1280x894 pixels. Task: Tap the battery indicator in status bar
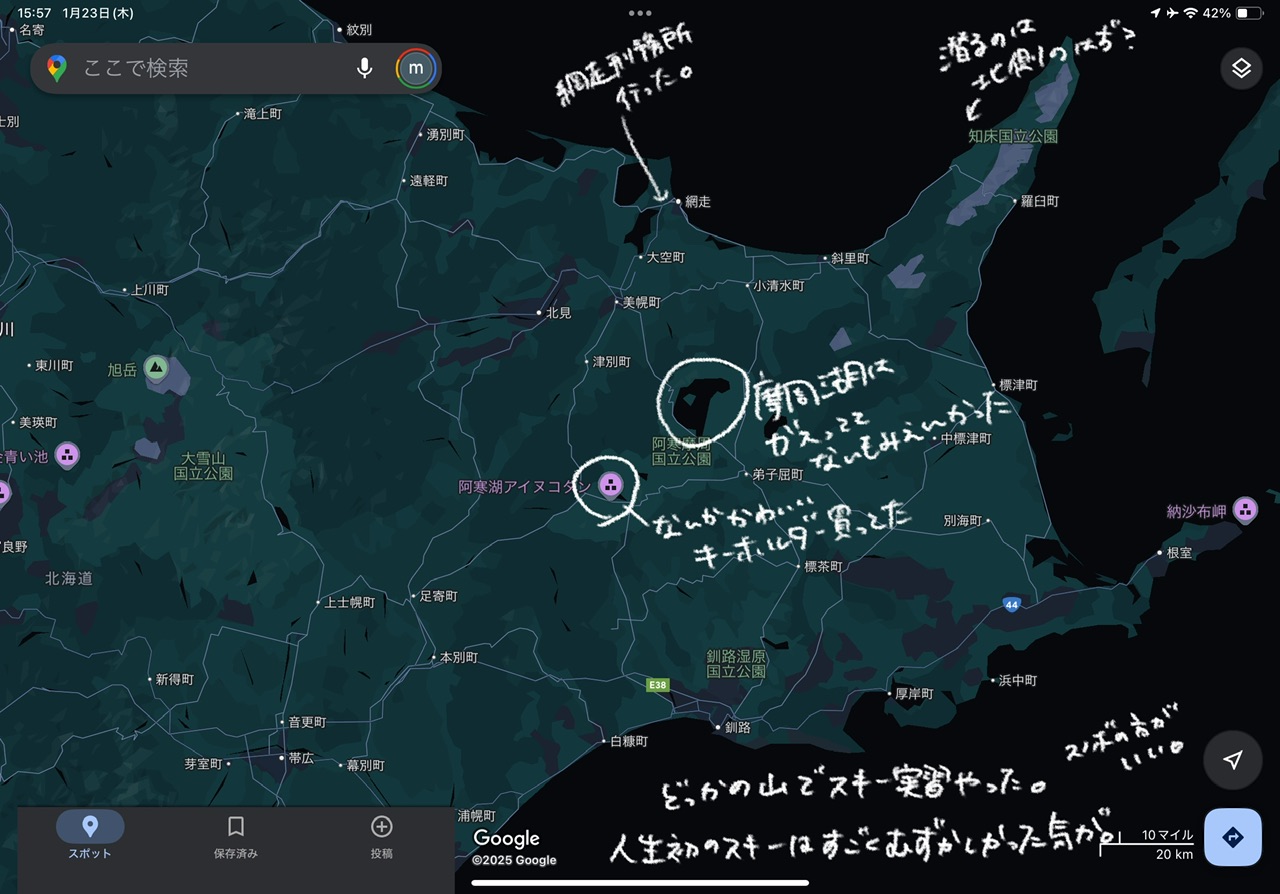(1249, 13)
